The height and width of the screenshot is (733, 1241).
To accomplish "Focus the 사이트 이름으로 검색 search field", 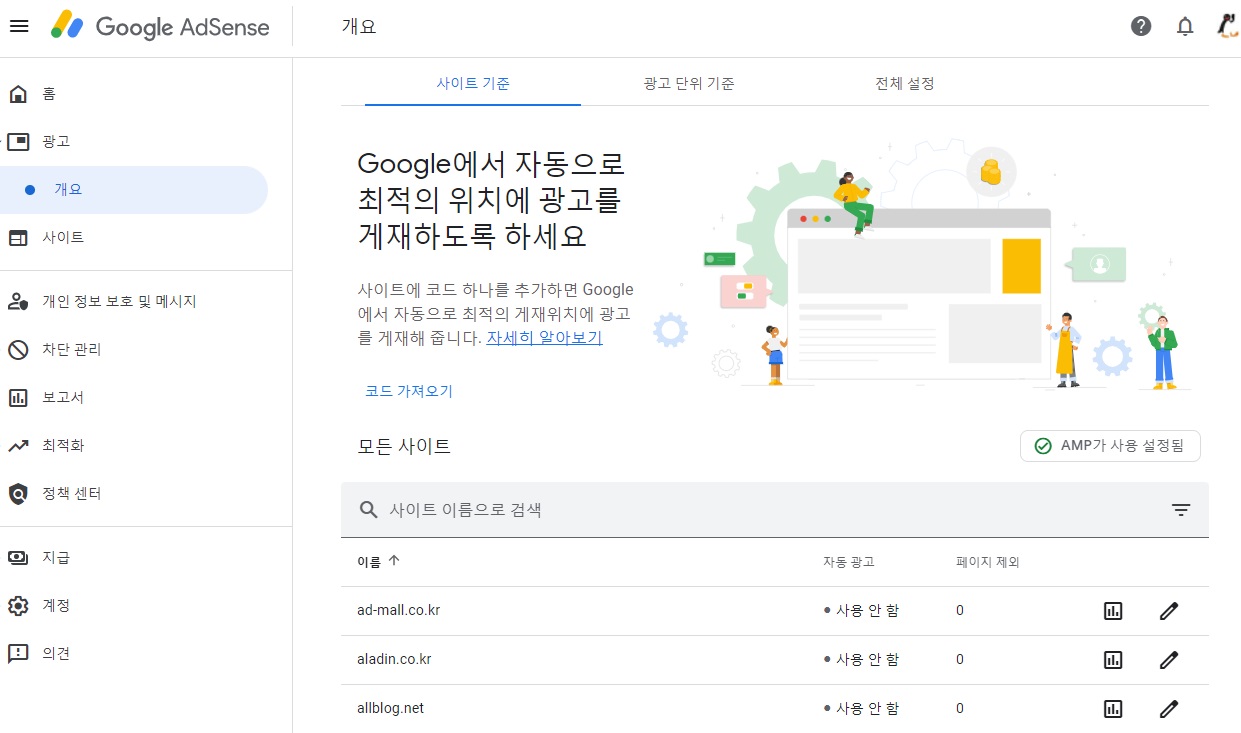I will coord(775,510).
